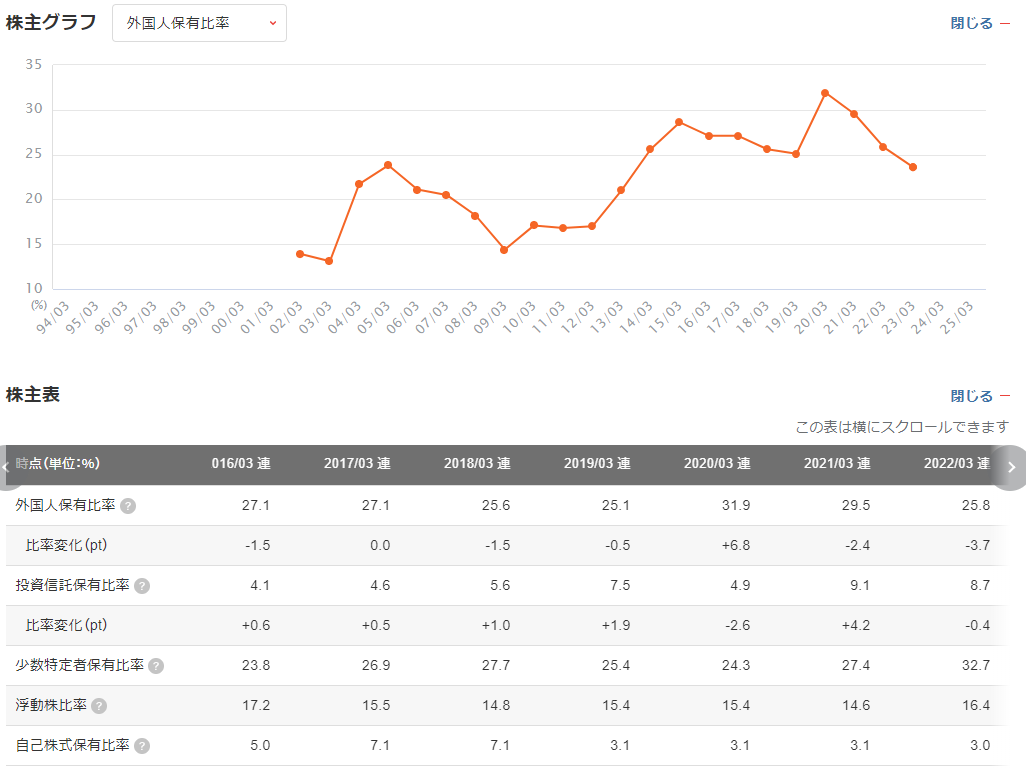The height and width of the screenshot is (768, 1026).
Task: Click the 9.1 value in 投資信託保有比率 row
Action: coord(860,585)
